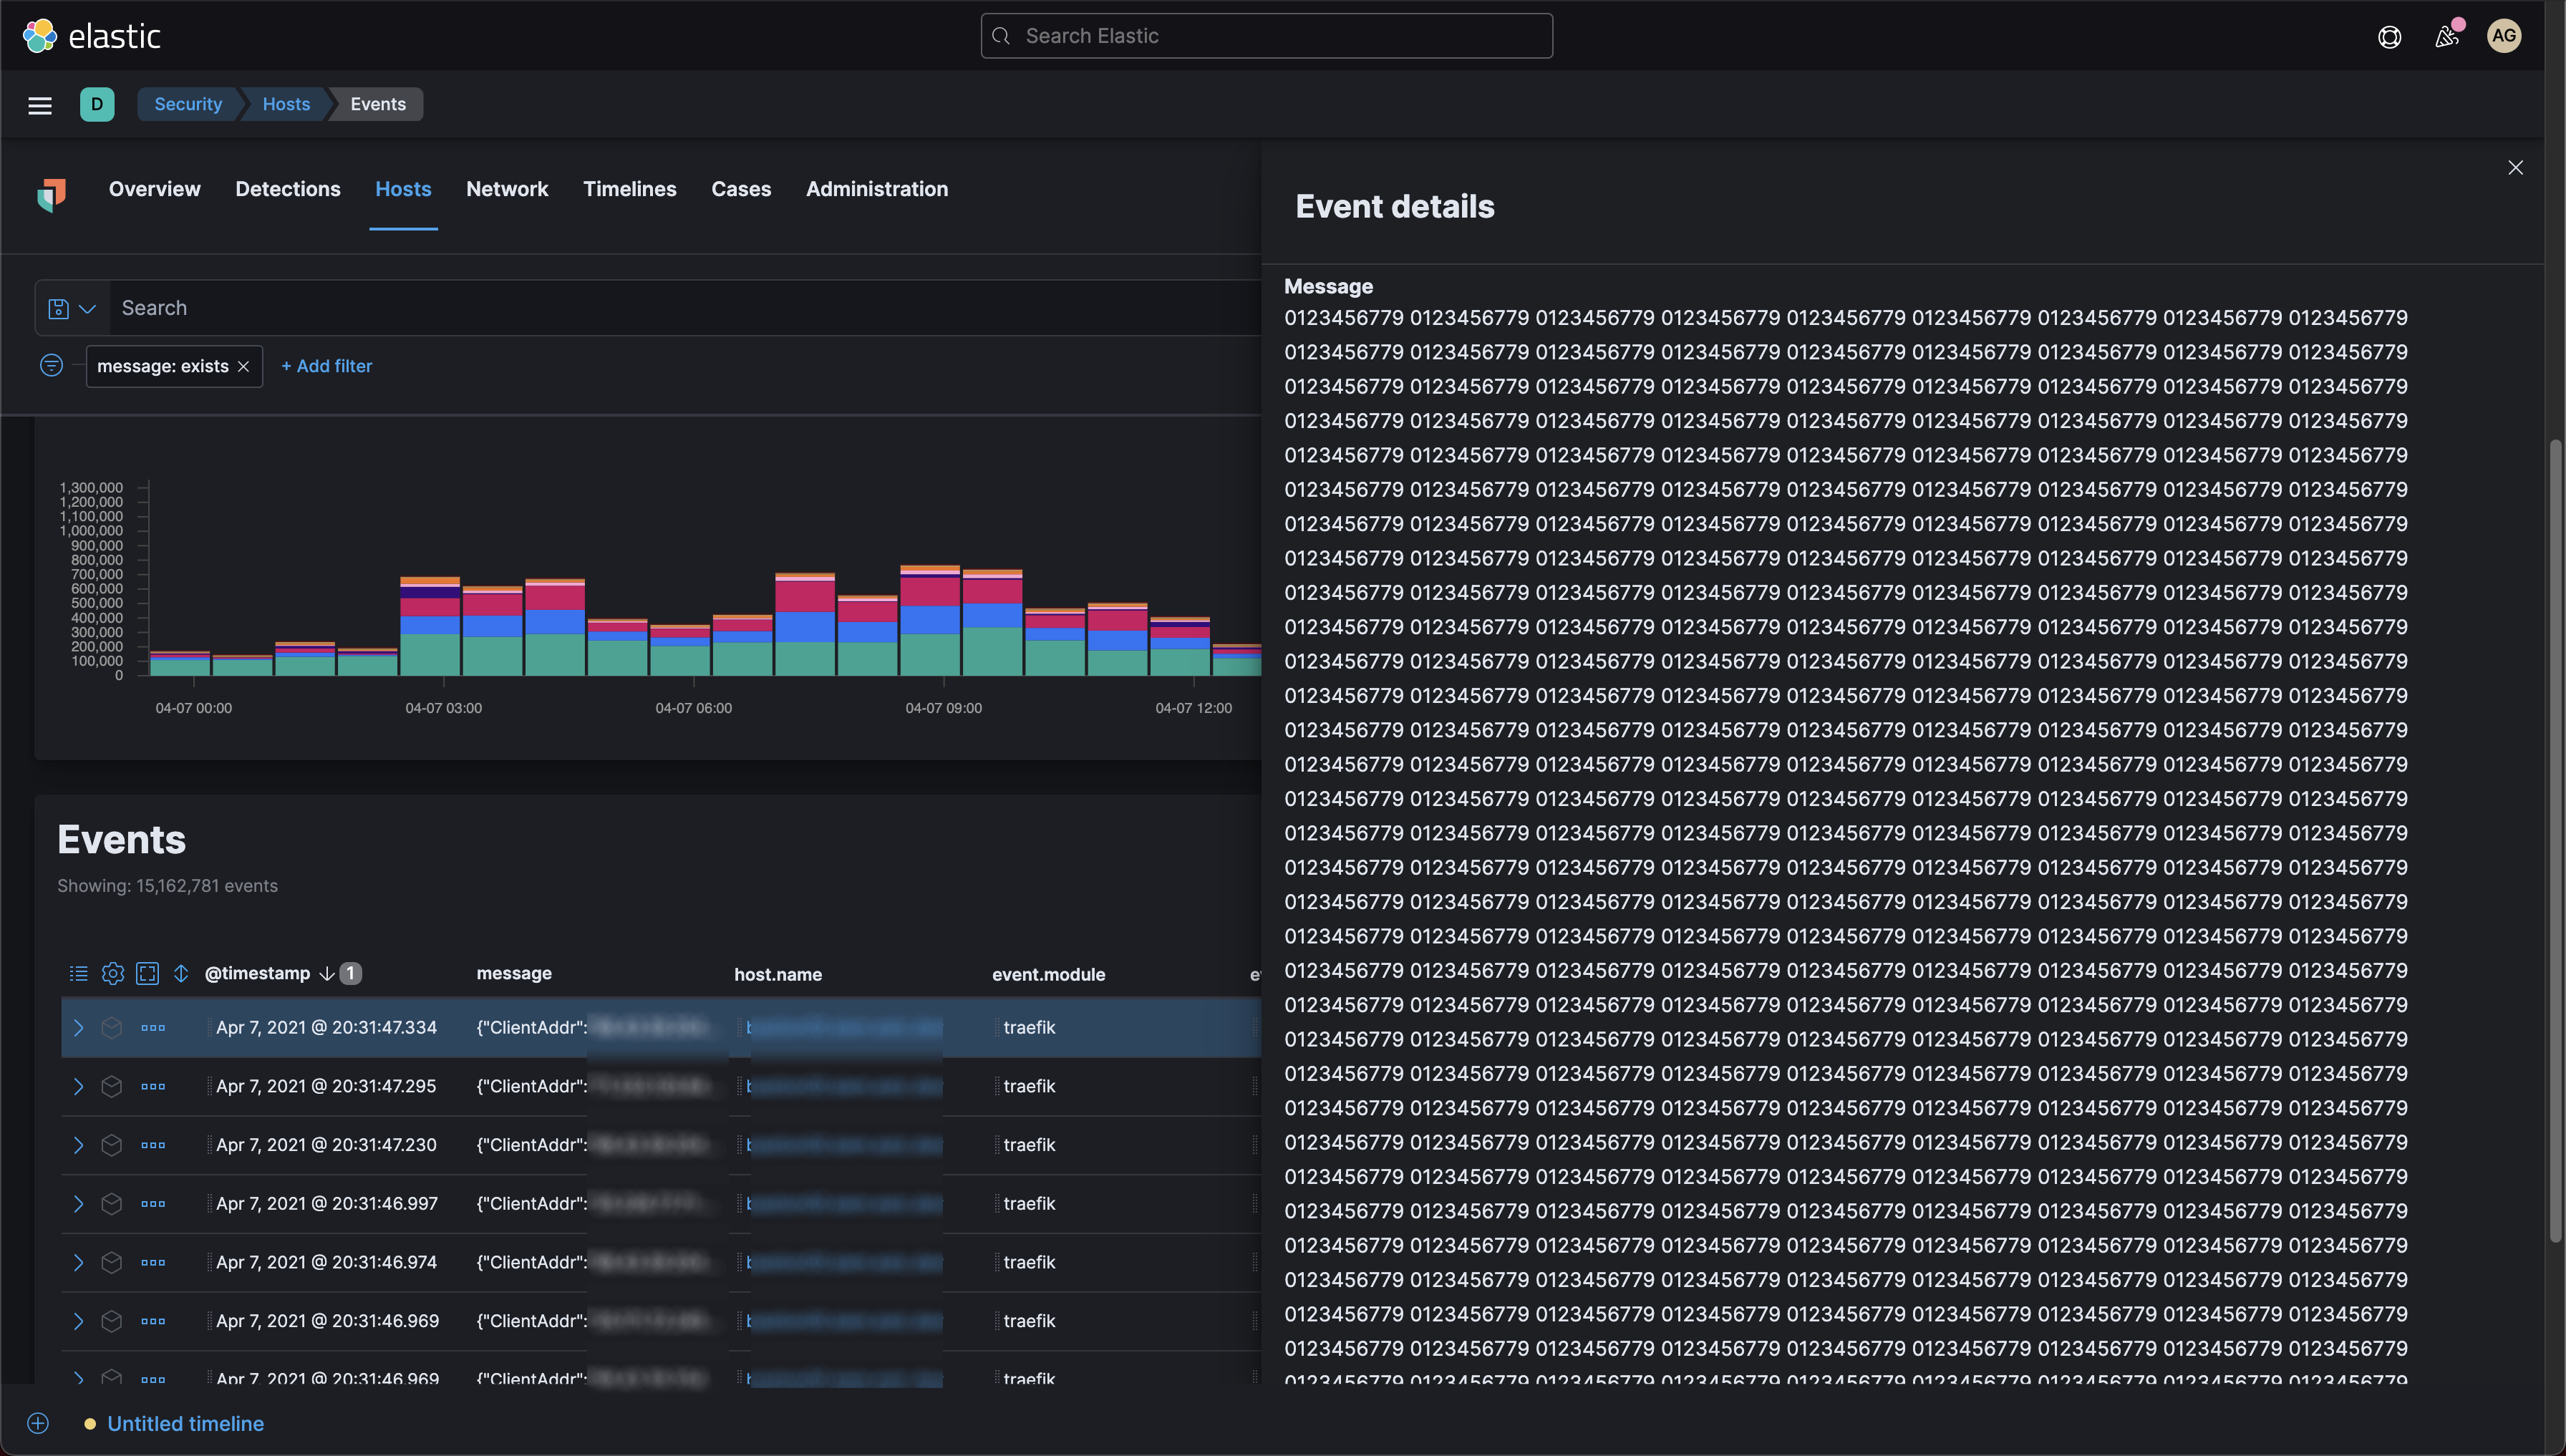Click the Events breadcrumb

378,104
